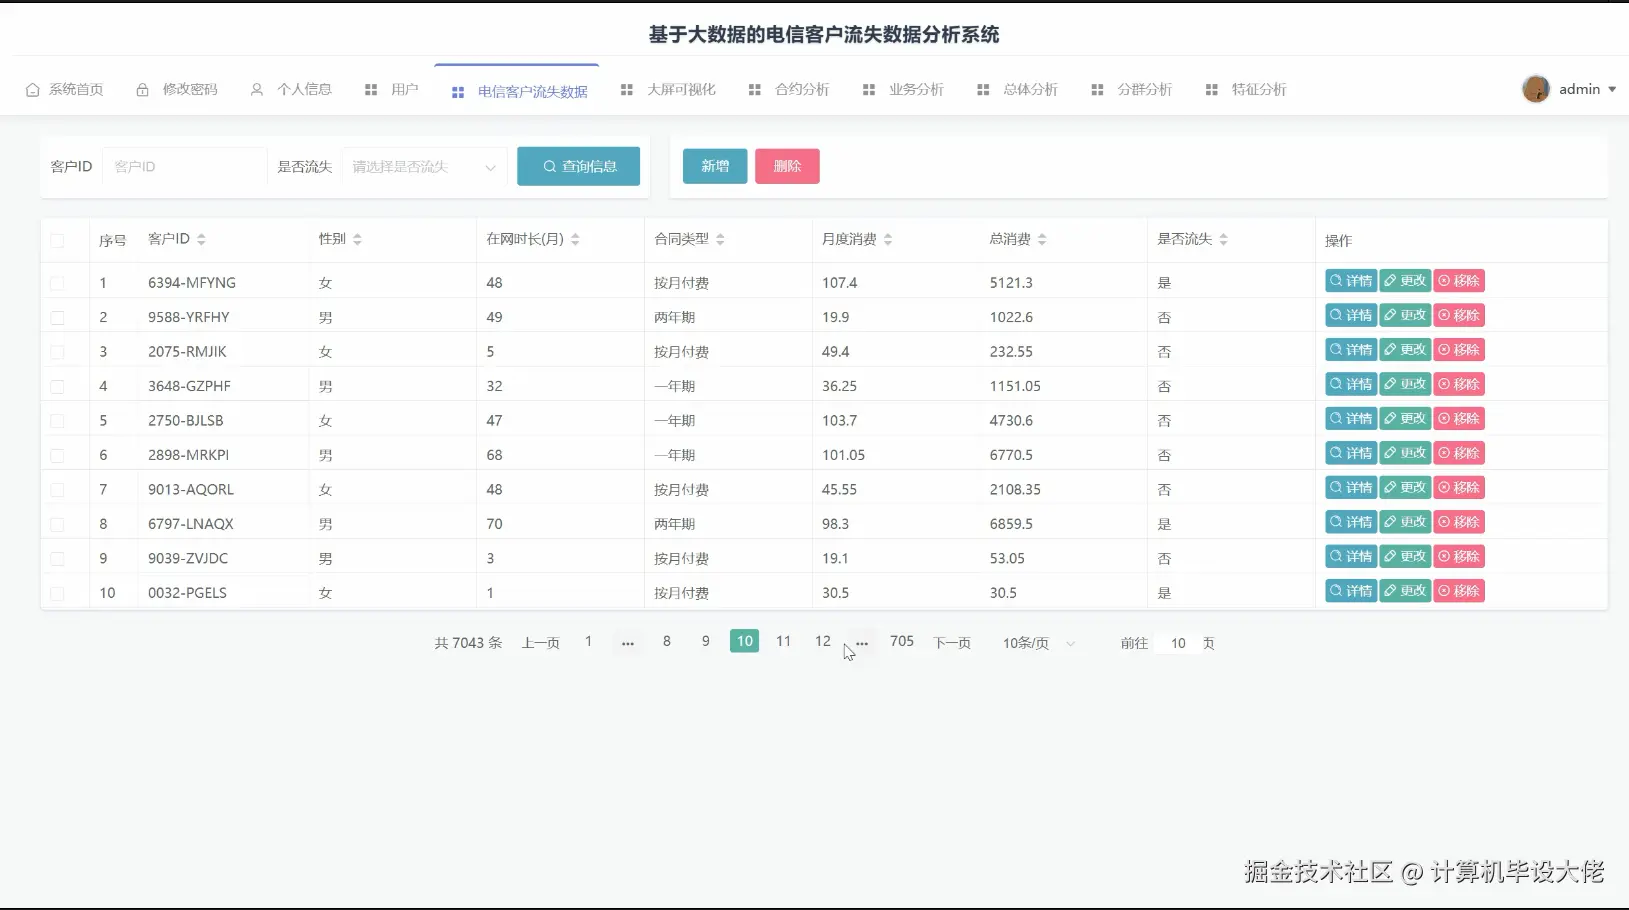The width and height of the screenshot is (1629, 910).
Task: Type in the 客户ID search field
Action: 185,166
